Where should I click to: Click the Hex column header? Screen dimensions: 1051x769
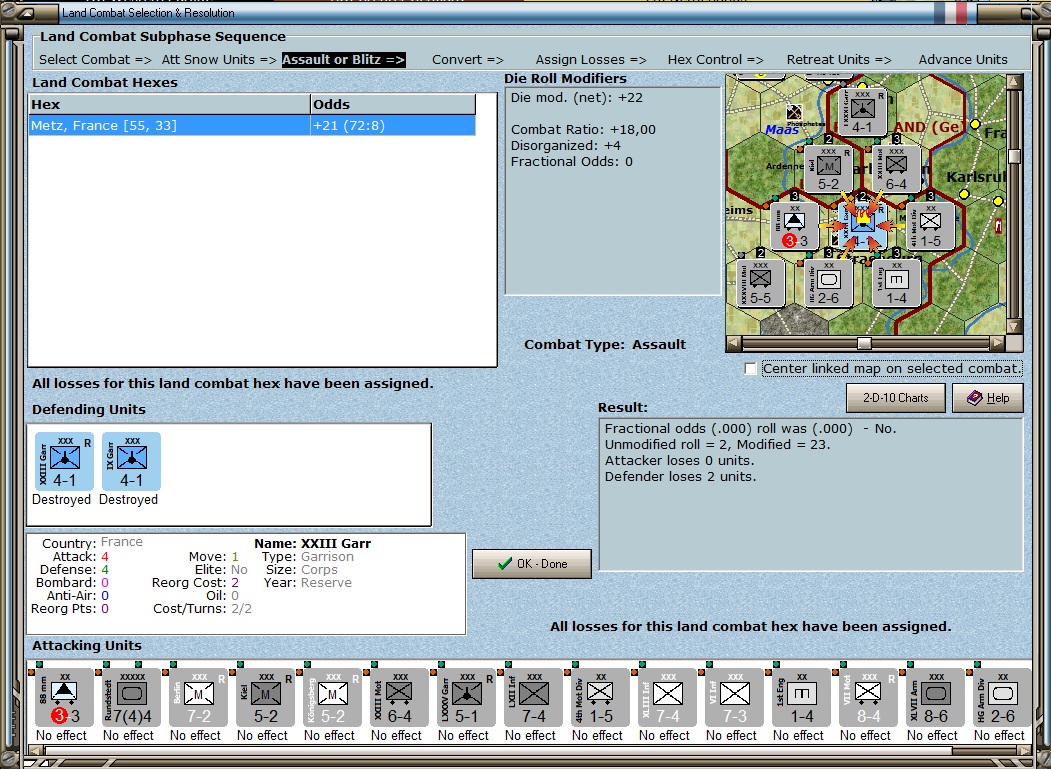coord(169,105)
